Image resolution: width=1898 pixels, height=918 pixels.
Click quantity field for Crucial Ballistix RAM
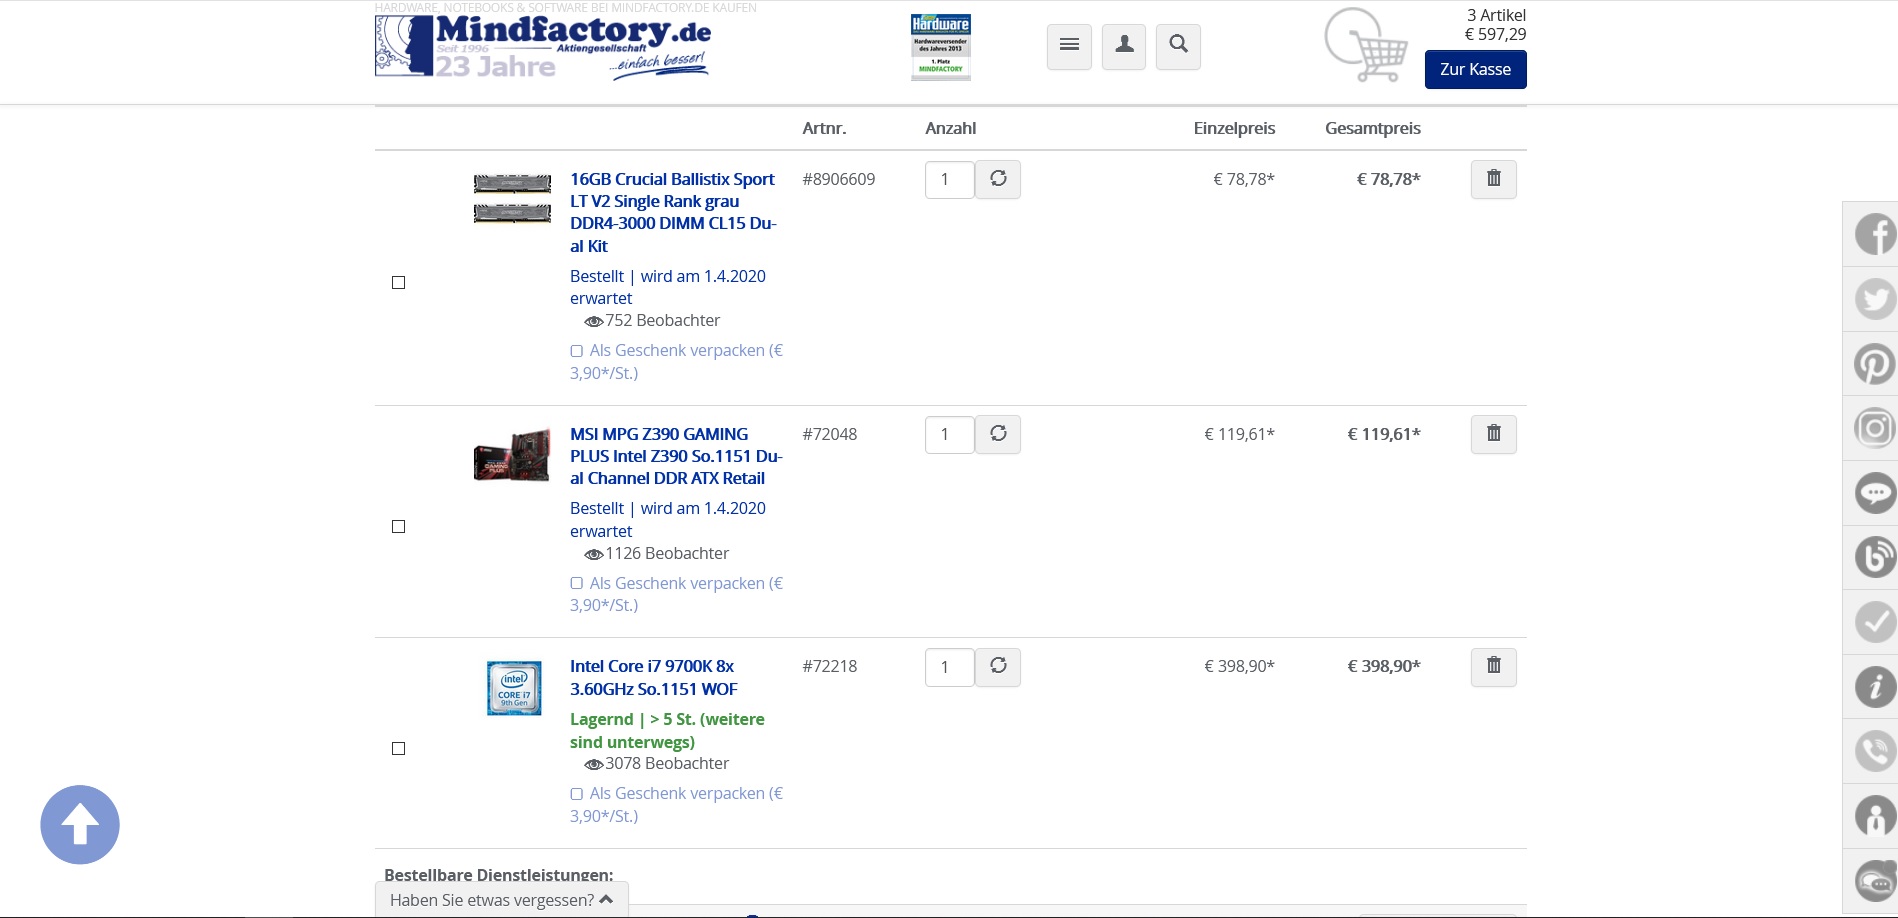pyautogui.click(x=949, y=180)
